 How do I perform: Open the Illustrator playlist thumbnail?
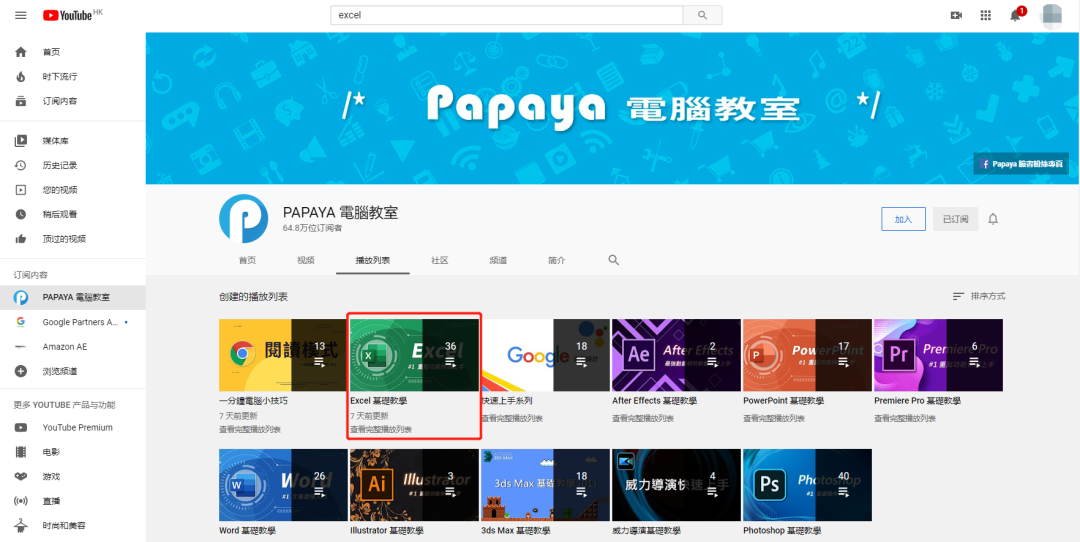coord(414,485)
